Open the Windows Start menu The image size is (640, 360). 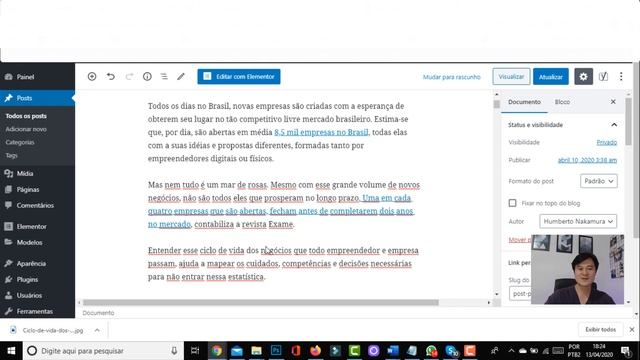11,351
